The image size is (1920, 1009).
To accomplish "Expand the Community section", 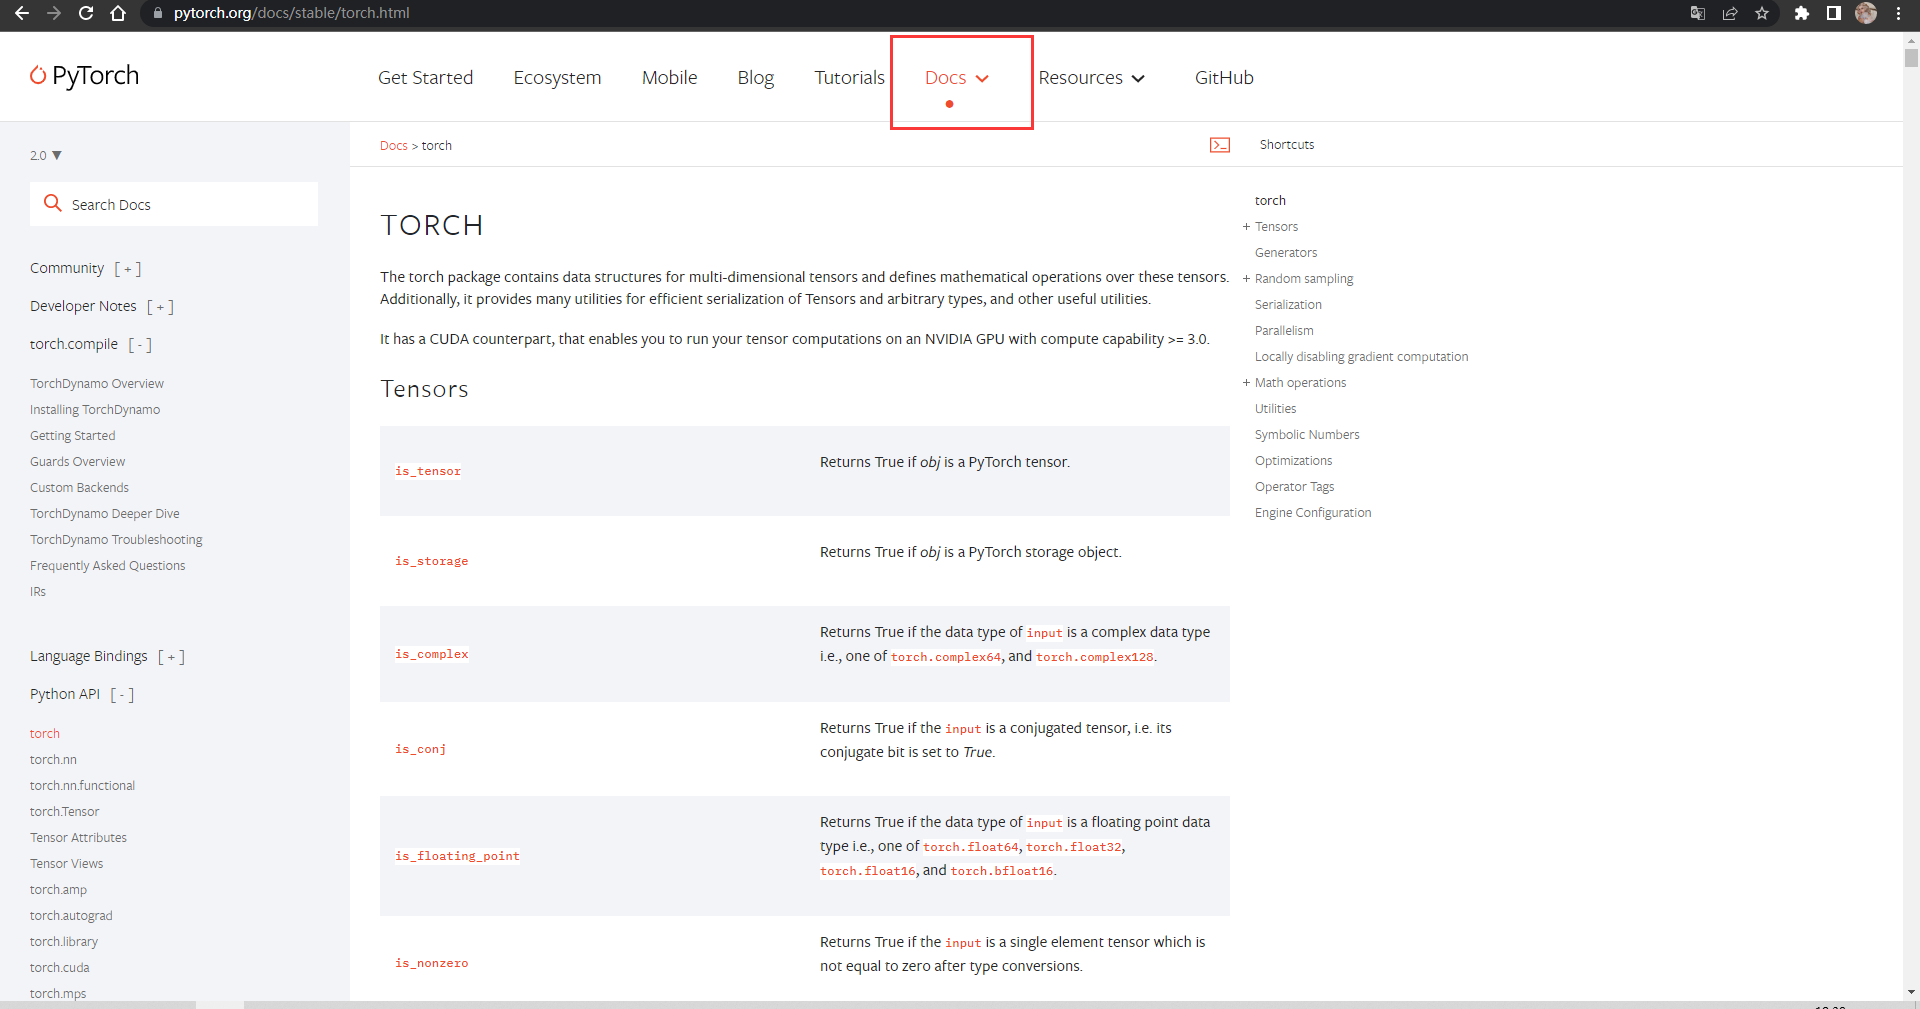I will click(128, 269).
